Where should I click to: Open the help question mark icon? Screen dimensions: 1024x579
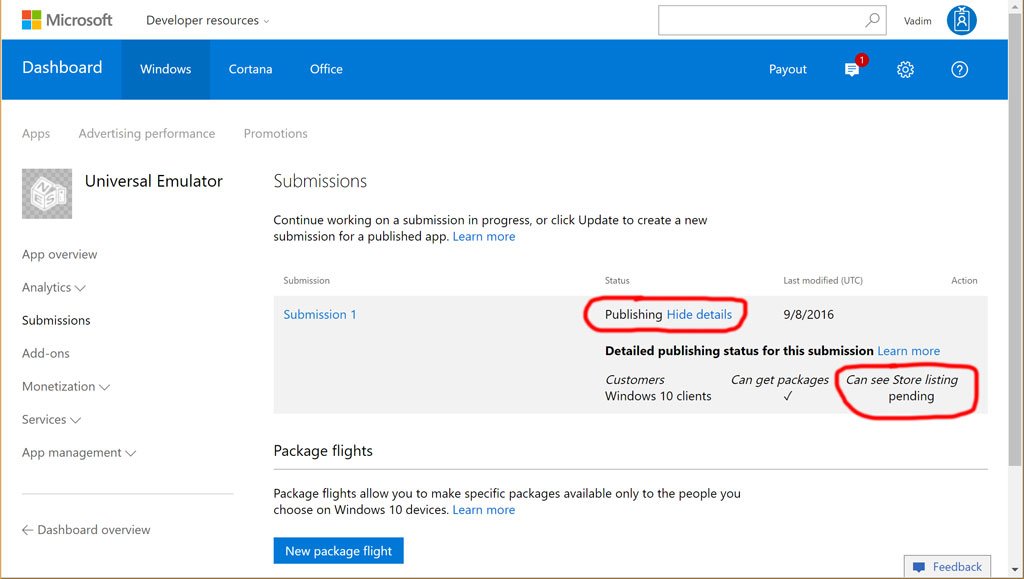tap(959, 69)
